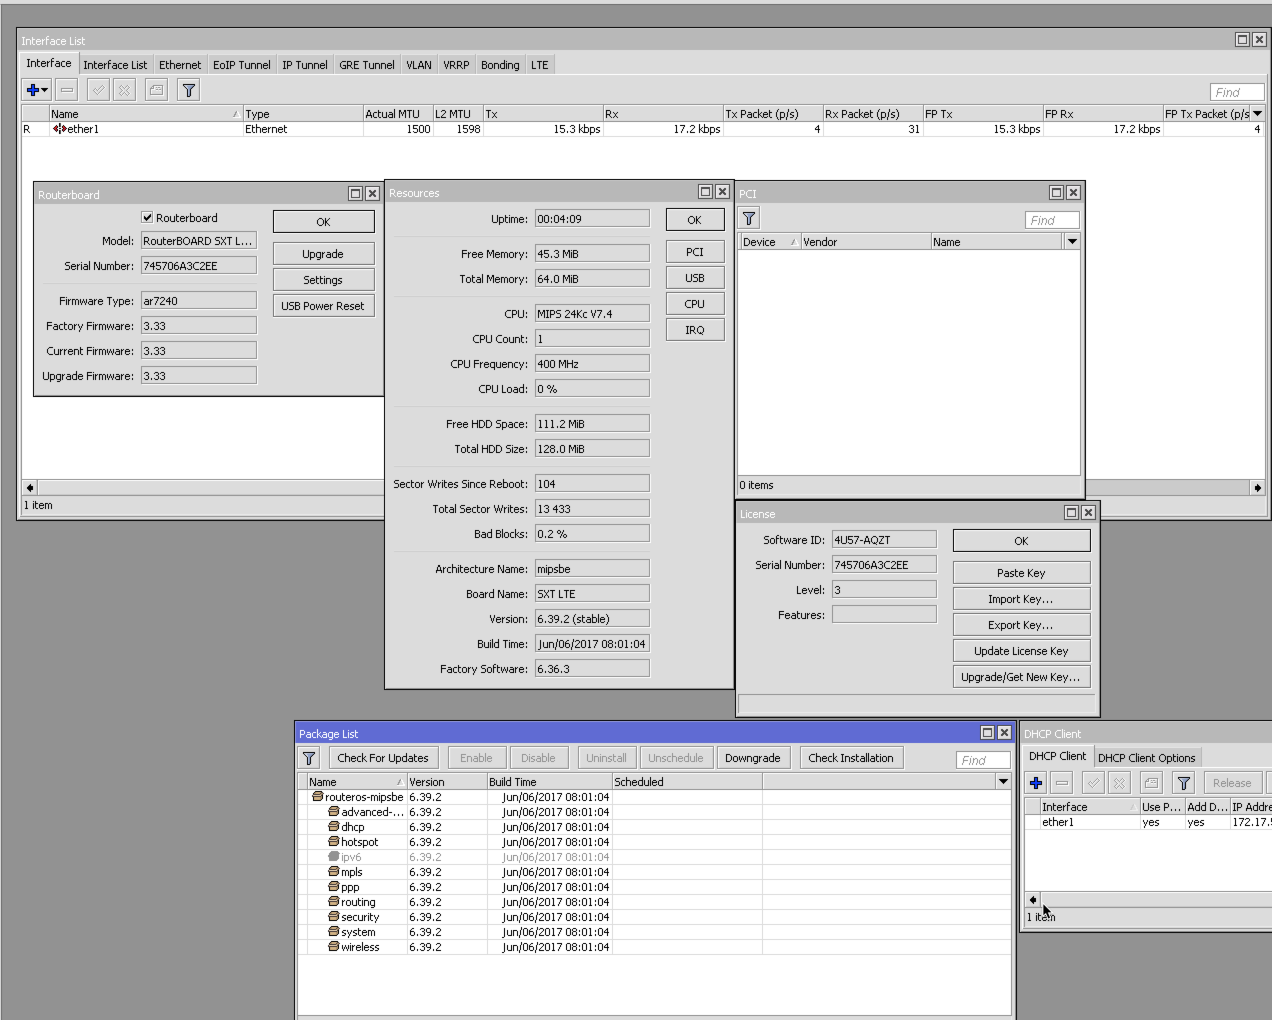Click the filter funnel icon in Package List
This screenshot has height=1020, width=1272.
(309, 758)
